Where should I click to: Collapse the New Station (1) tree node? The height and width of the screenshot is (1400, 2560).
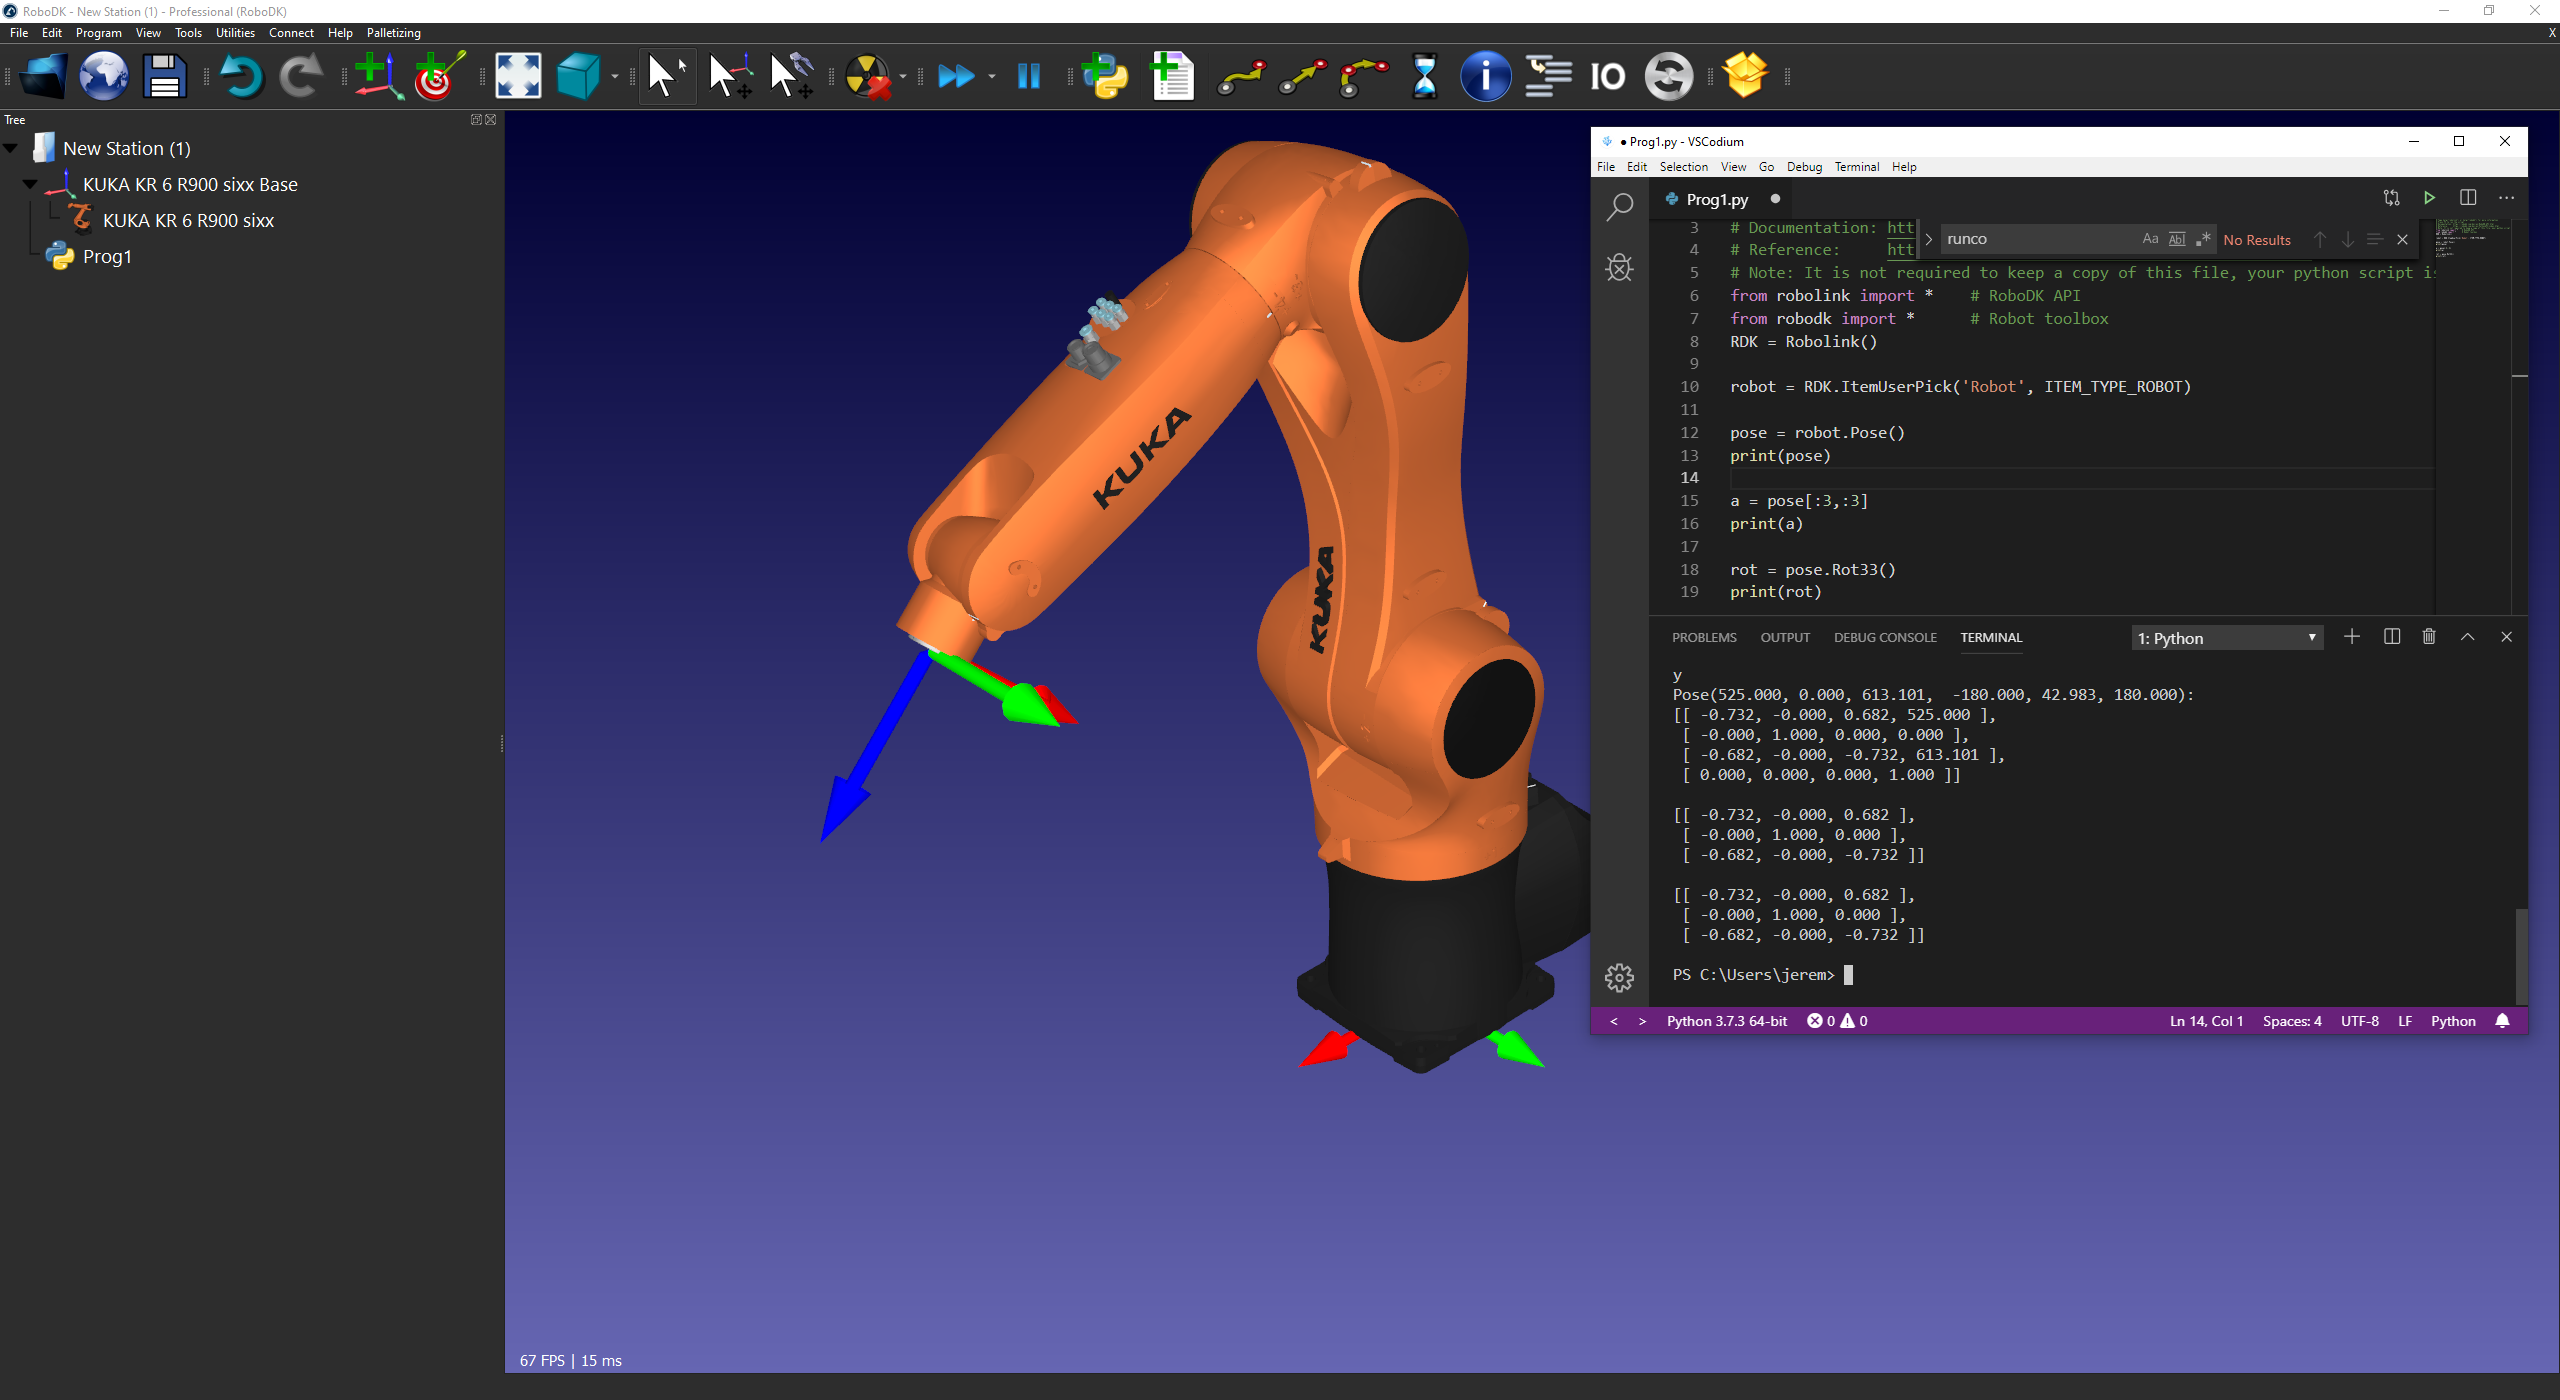pos(12,148)
